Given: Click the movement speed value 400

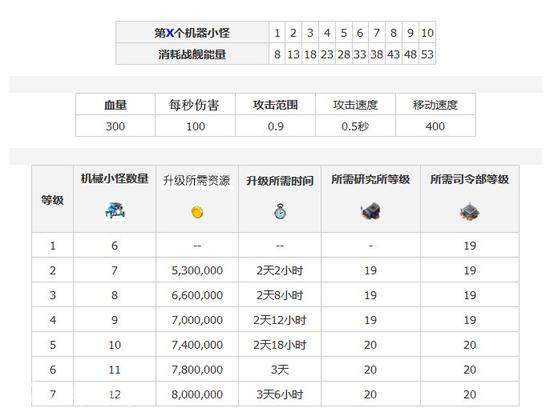Looking at the screenshot, I should click(x=435, y=126).
